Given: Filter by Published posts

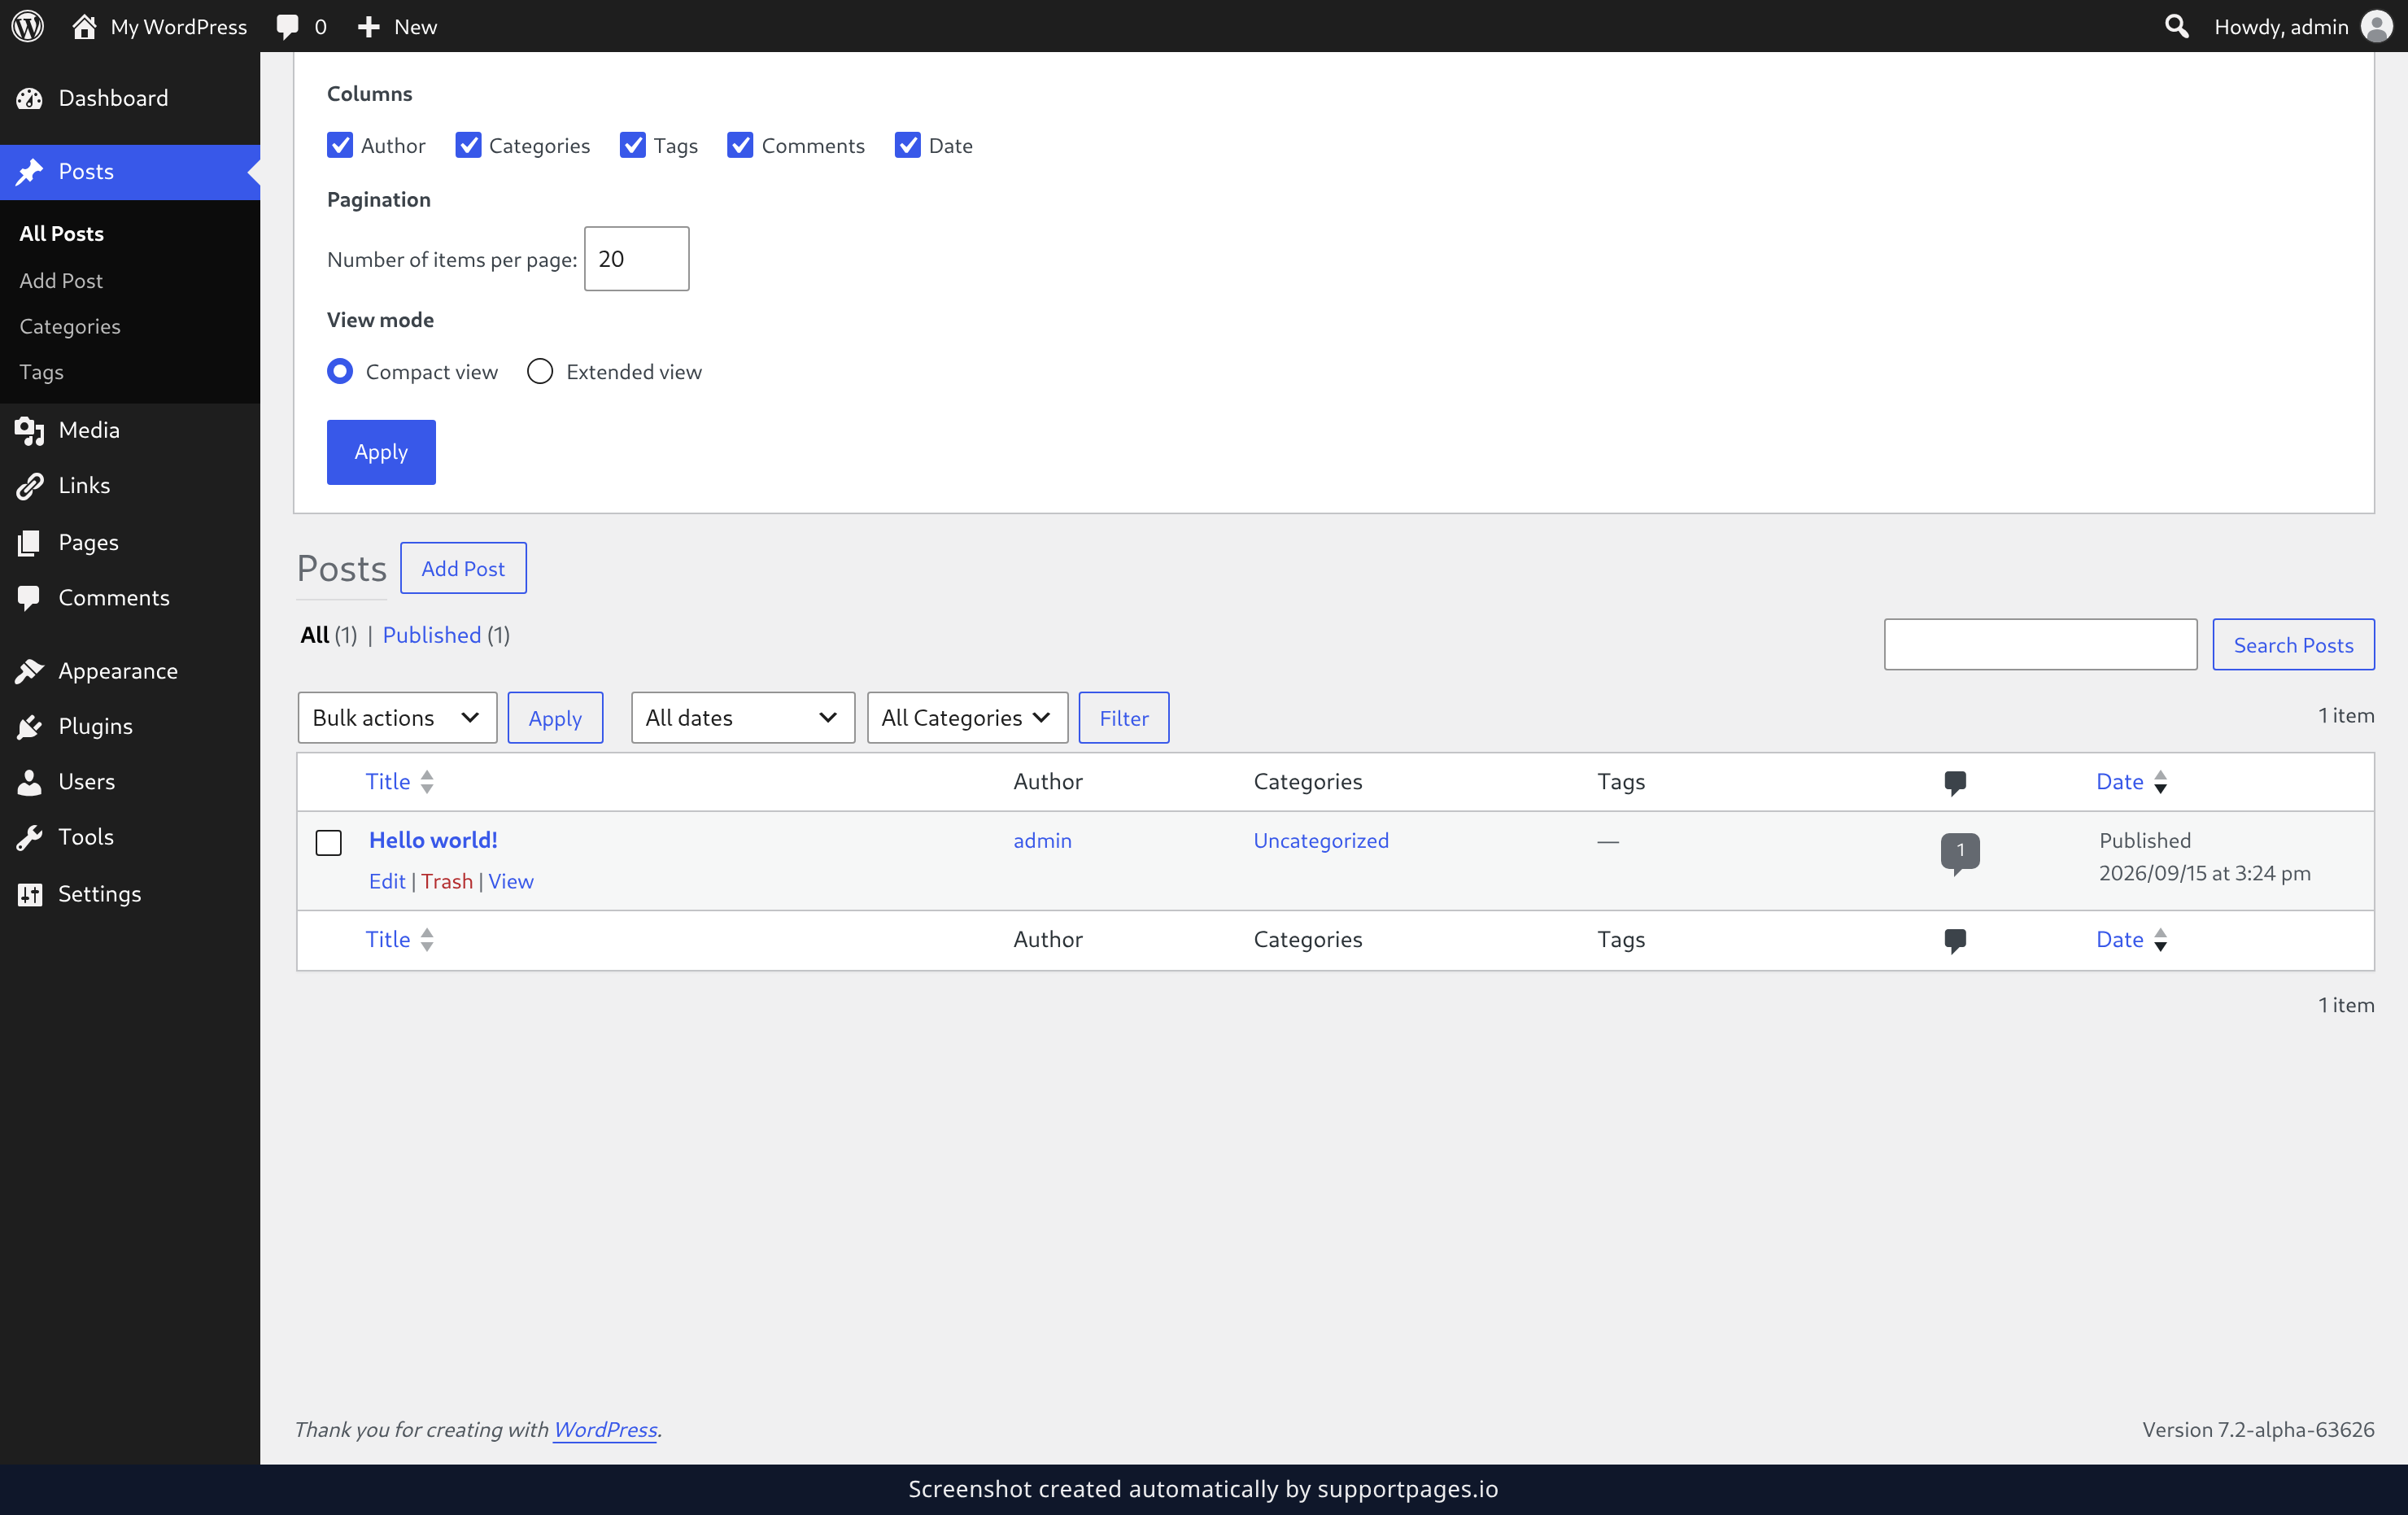Looking at the screenshot, I should pyautogui.click(x=432, y=636).
